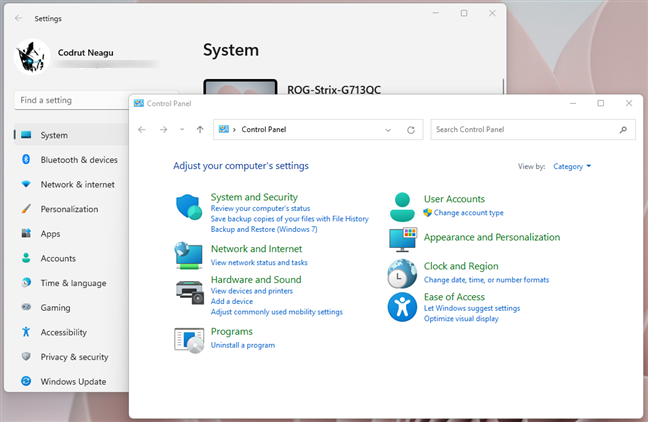Click the Control Panel address bar icon
The width and height of the screenshot is (648, 422).
tap(224, 129)
